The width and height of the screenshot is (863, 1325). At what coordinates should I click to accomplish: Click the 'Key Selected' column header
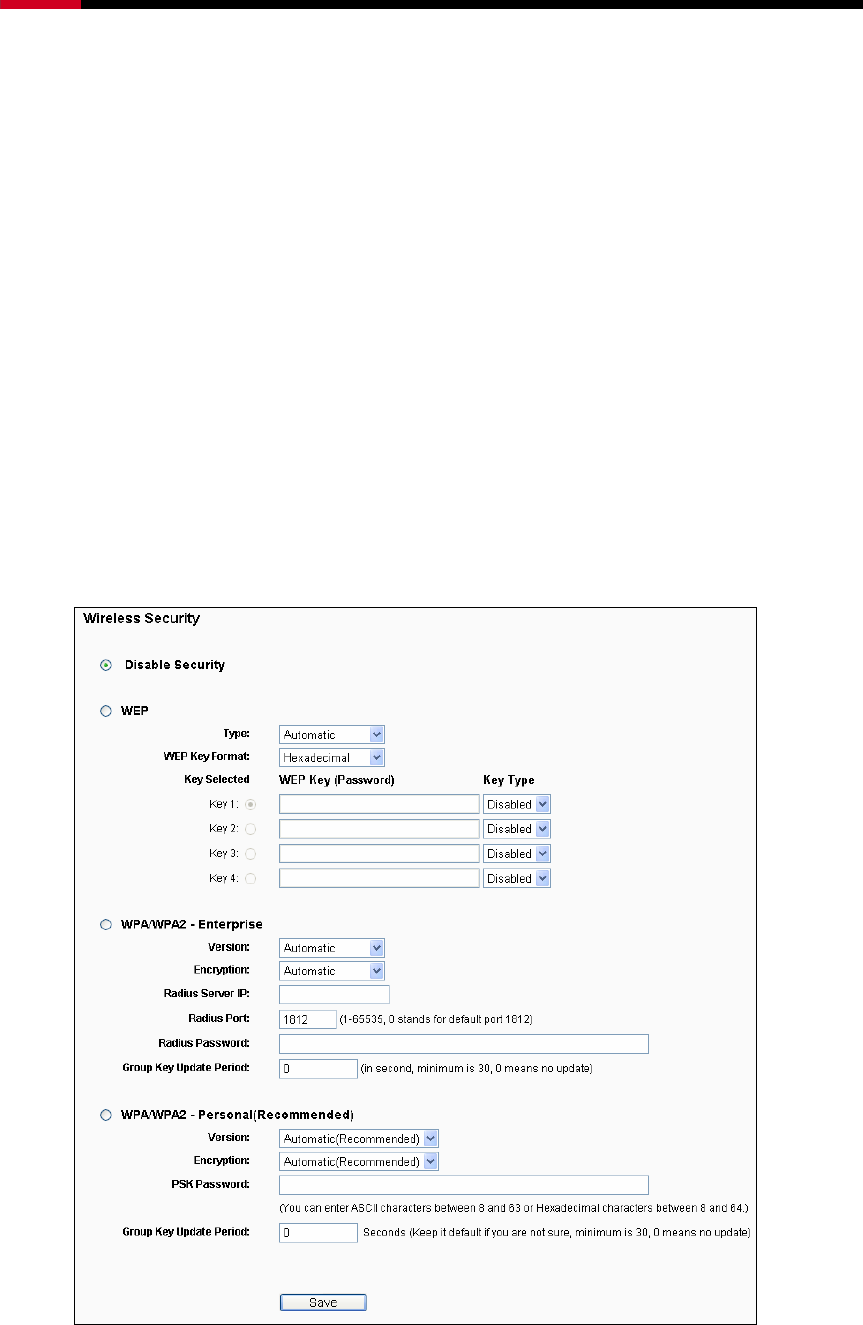click(x=216, y=780)
